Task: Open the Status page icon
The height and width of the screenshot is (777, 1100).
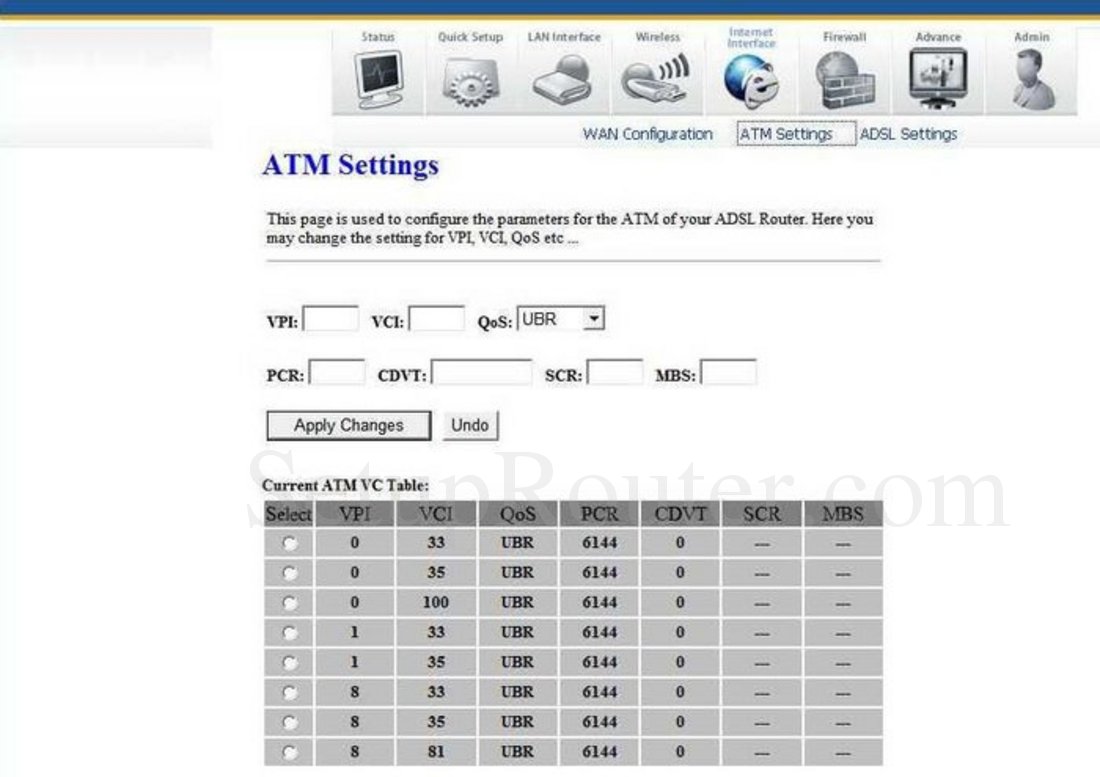Action: point(377,78)
